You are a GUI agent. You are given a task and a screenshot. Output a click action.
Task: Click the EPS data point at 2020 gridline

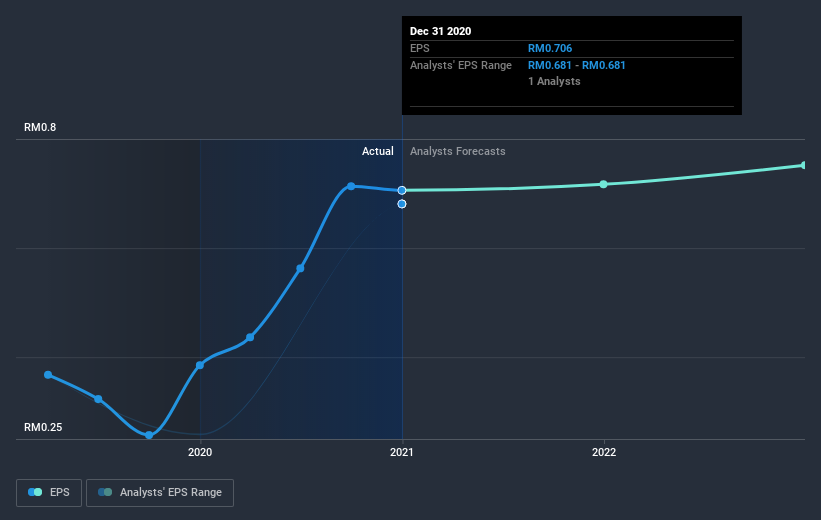[200, 365]
